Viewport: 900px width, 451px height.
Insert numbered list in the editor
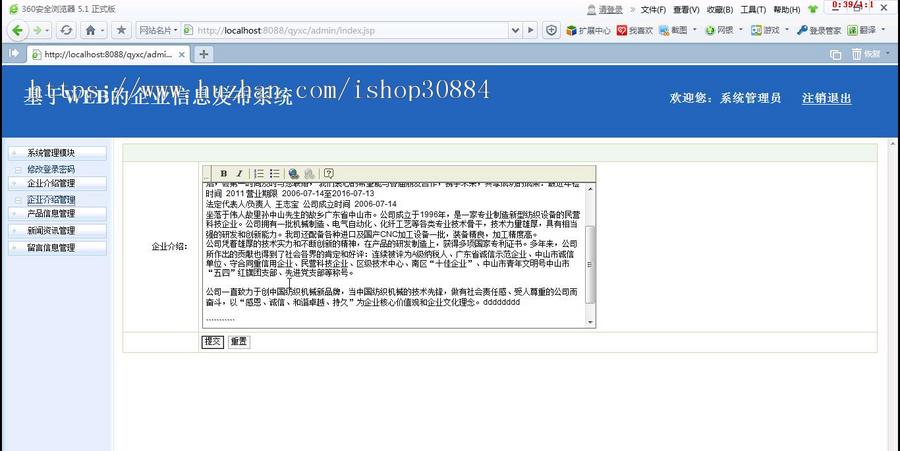tap(259, 173)
